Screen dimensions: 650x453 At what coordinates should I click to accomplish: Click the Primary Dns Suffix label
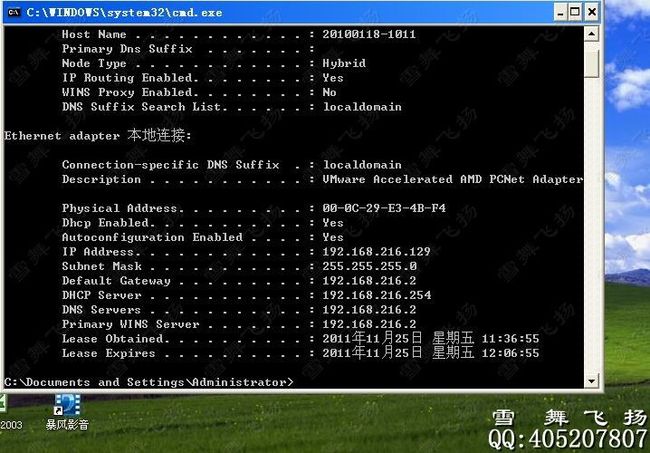coord(127,49)
